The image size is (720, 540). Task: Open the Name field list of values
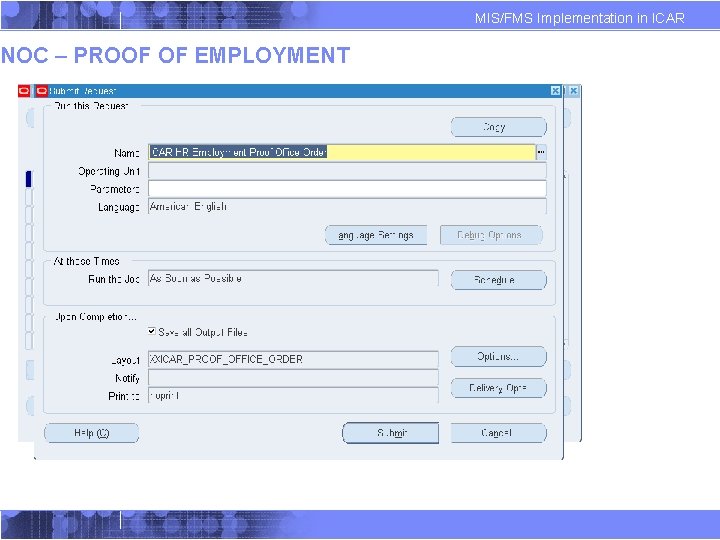point(541,152)
